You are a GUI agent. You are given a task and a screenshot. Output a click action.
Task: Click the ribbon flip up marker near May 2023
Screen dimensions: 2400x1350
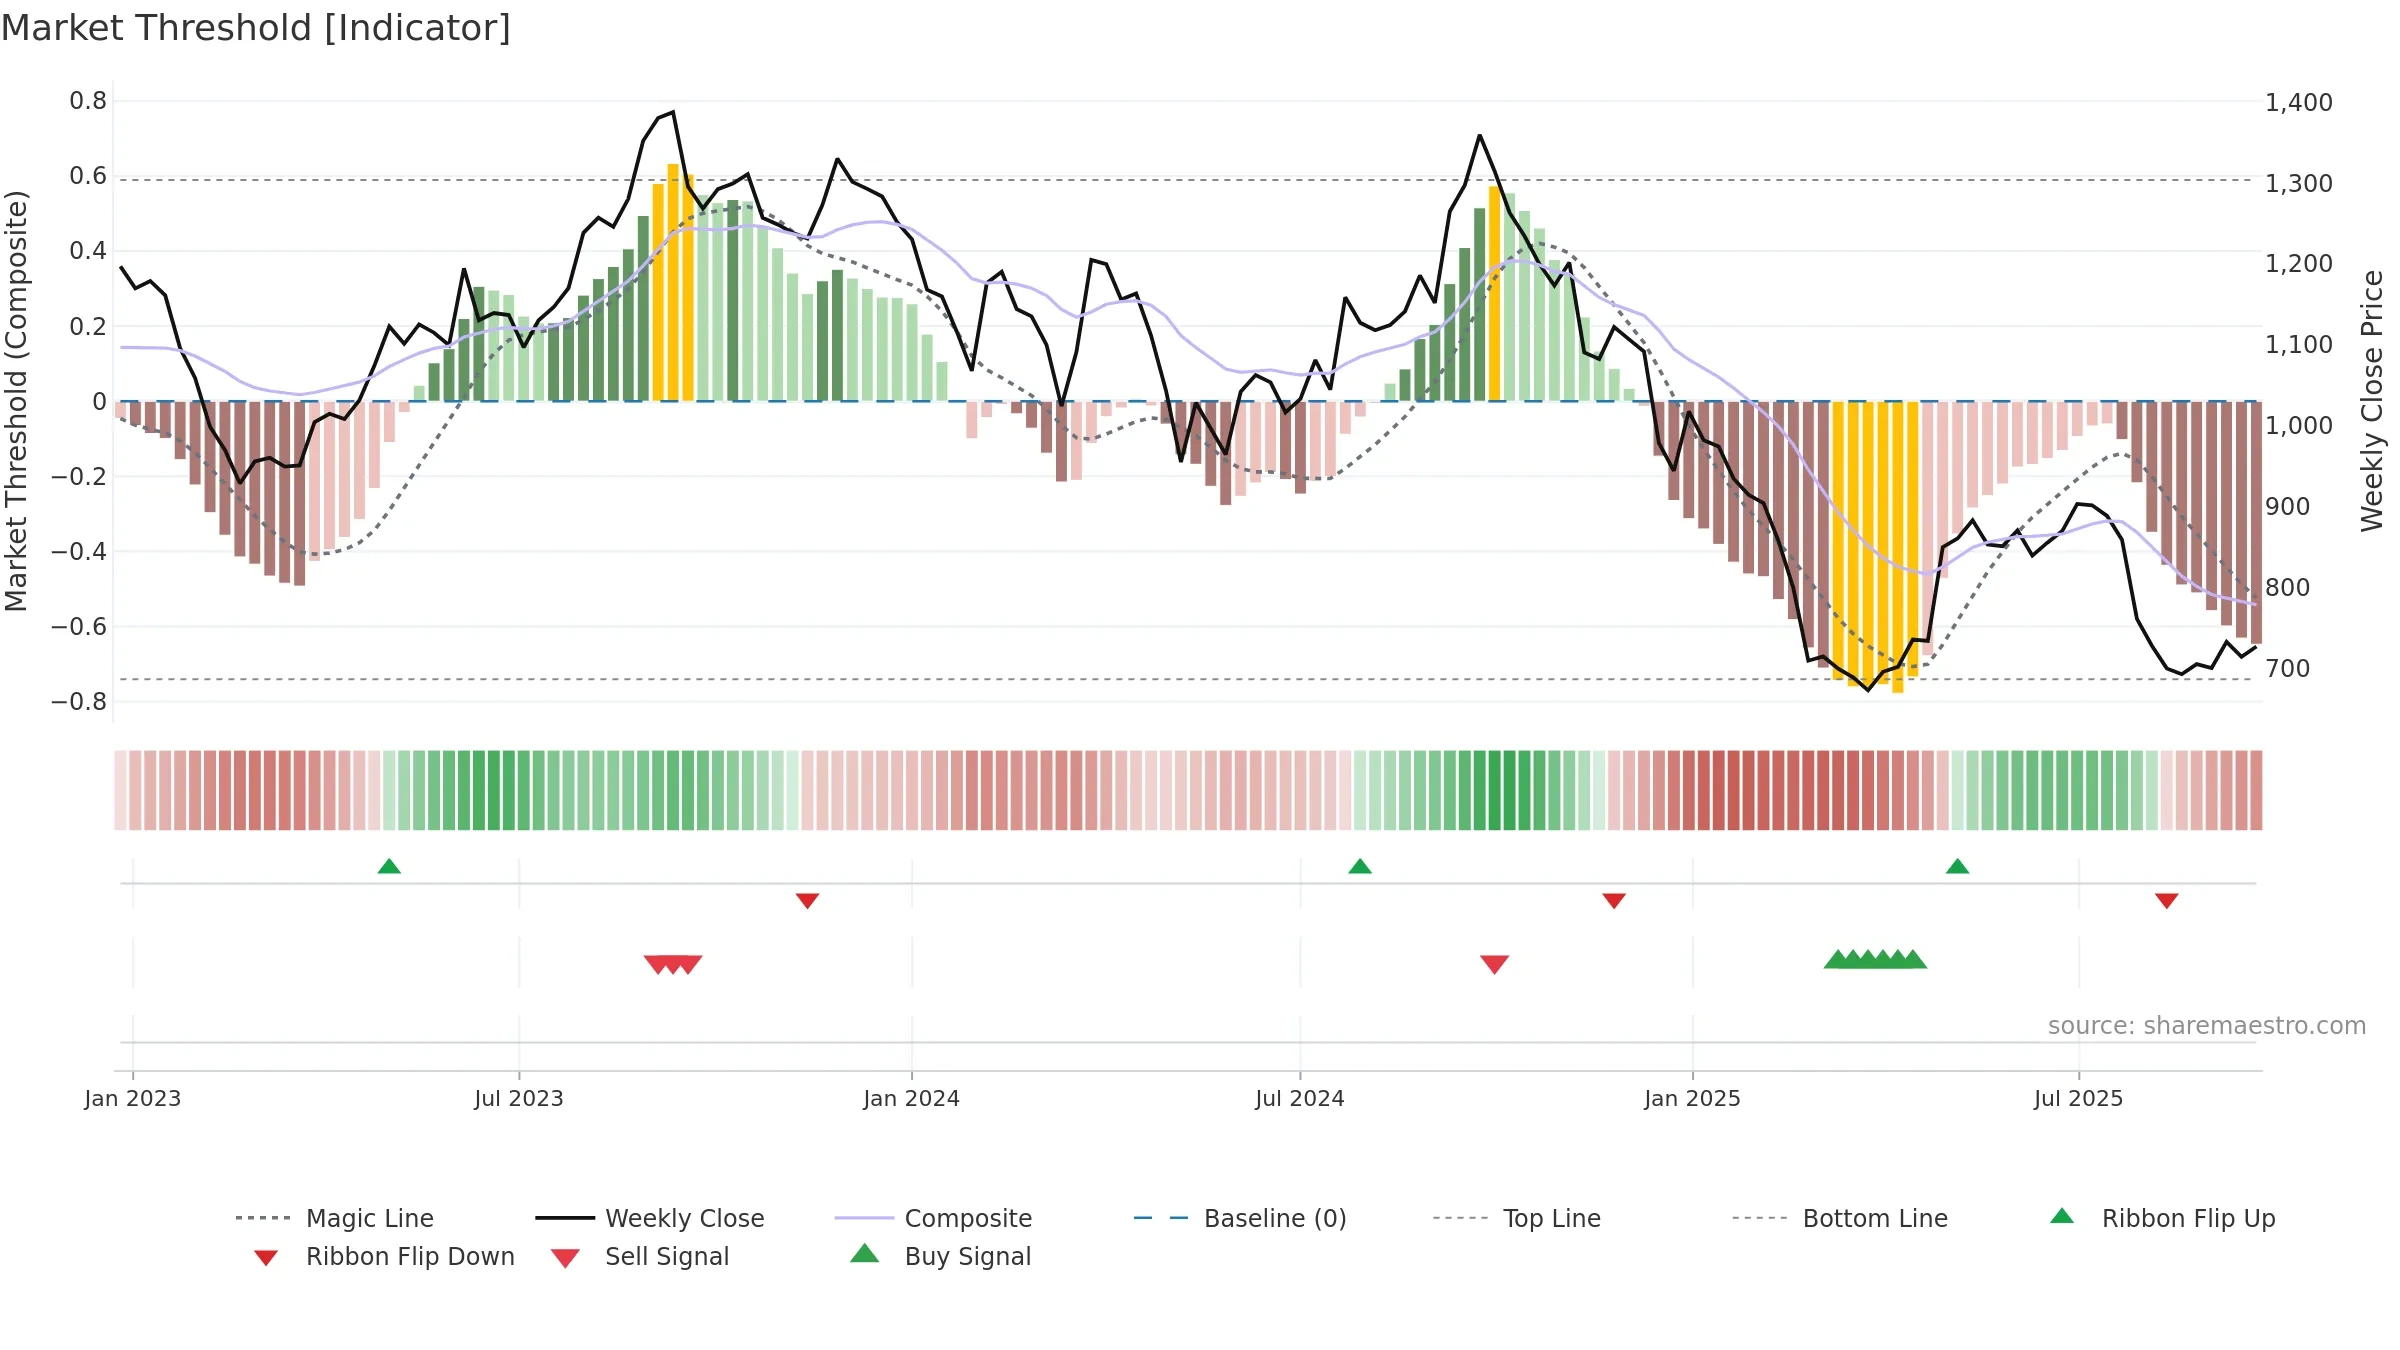coord(389,866)
